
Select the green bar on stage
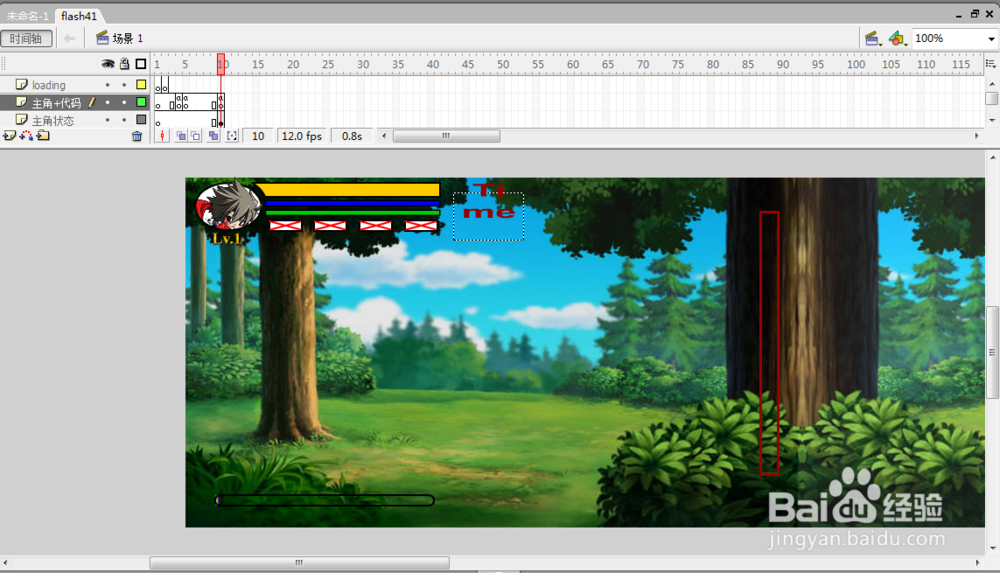click(x=353, y=212)
